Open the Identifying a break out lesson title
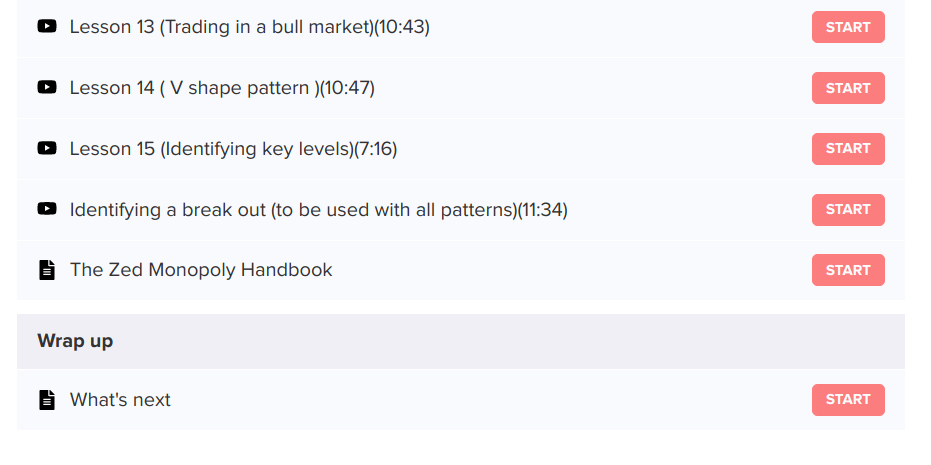This screenshot has height=465, width=931. tap(318, 210)
